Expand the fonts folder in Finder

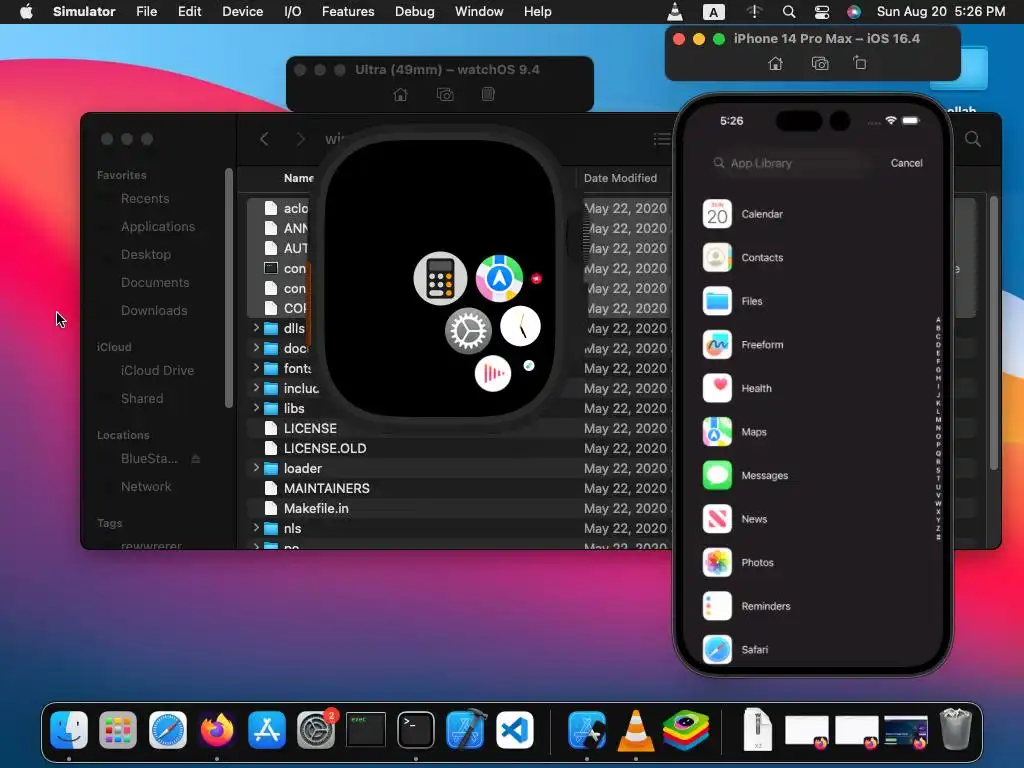pos(256,368)
